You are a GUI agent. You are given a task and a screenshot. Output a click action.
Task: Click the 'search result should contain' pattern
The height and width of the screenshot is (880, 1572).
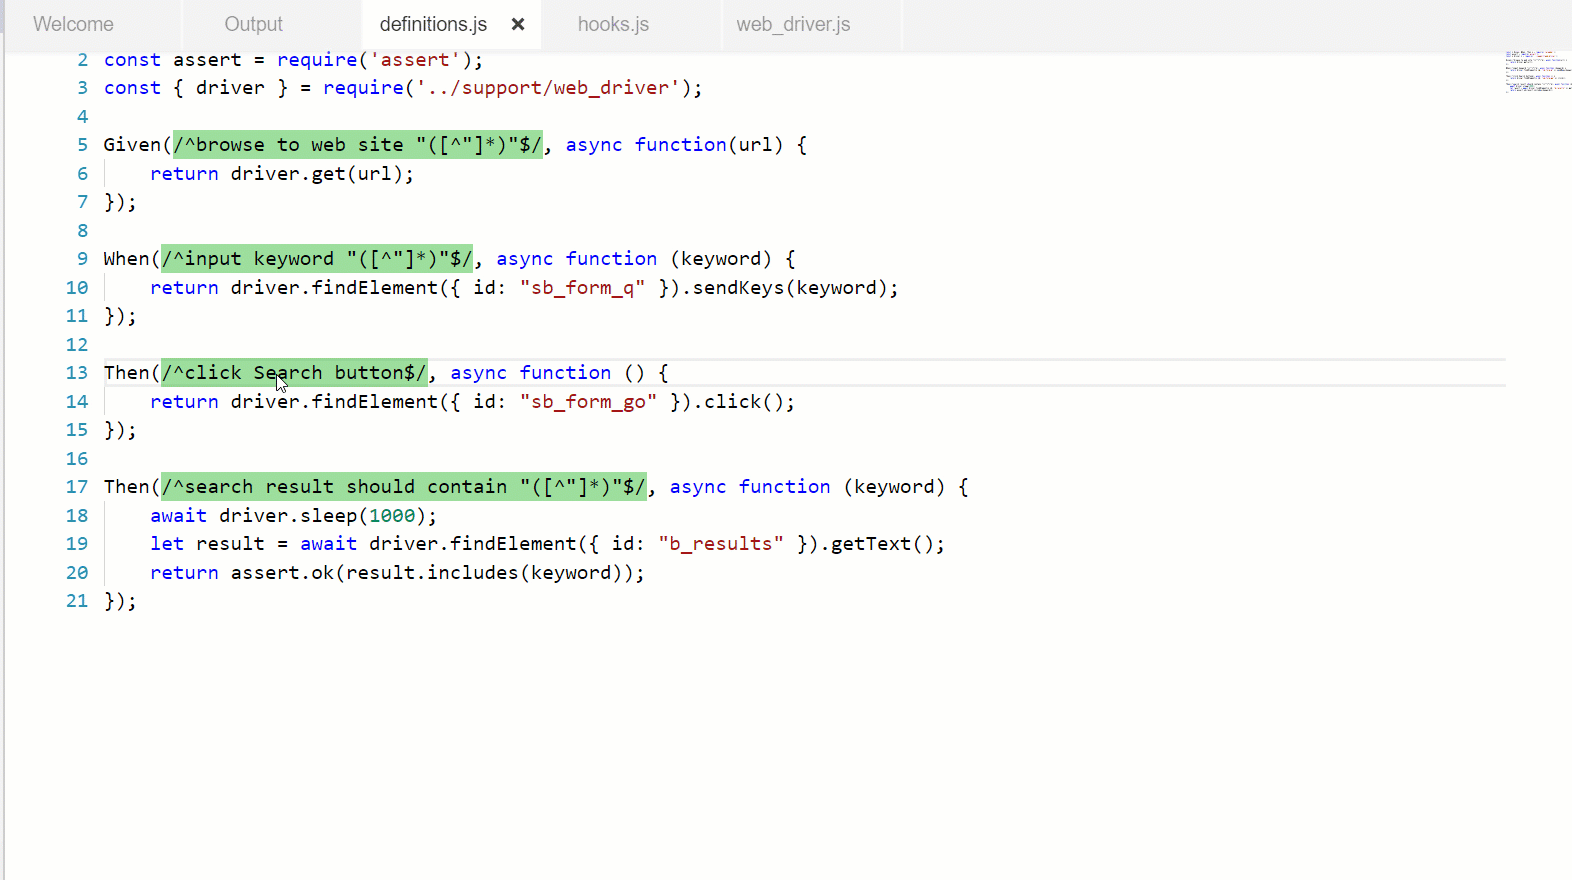(x=403, y=487)
